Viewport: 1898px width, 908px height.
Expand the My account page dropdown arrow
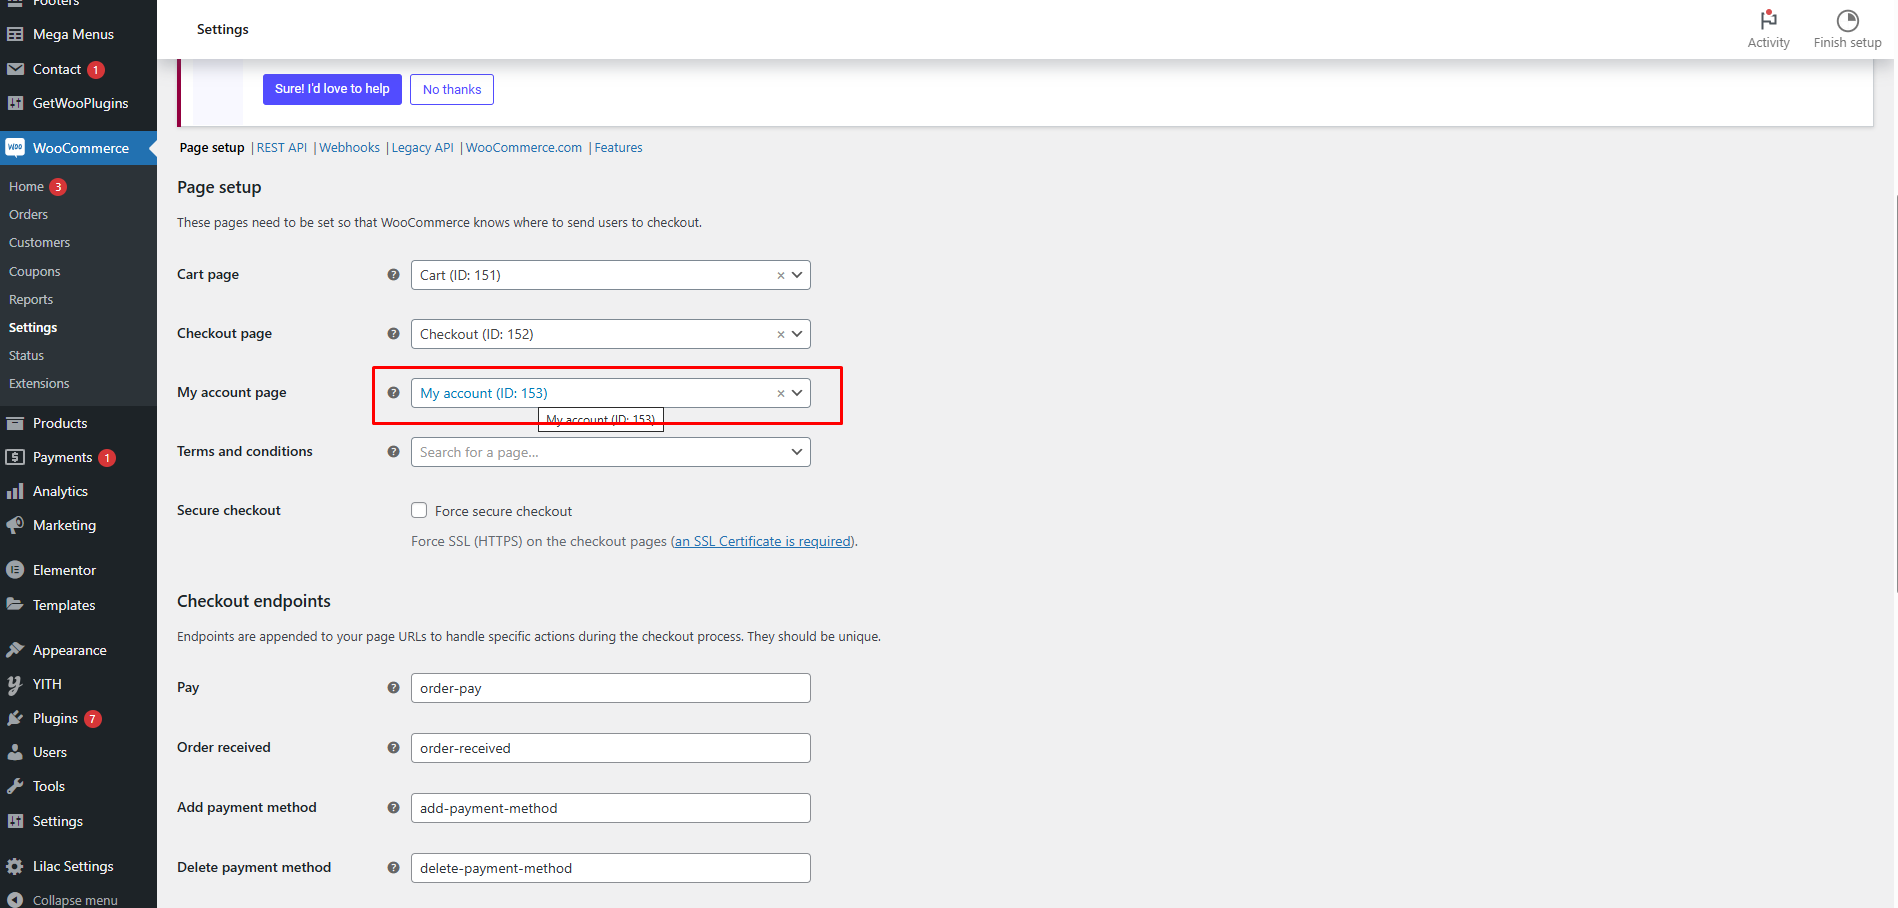click(797, 393)
